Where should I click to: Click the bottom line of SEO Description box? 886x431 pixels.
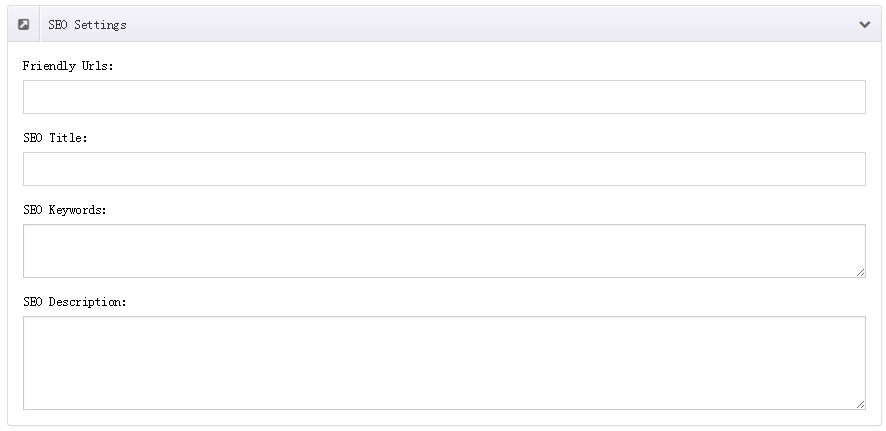tap(444, 409)
